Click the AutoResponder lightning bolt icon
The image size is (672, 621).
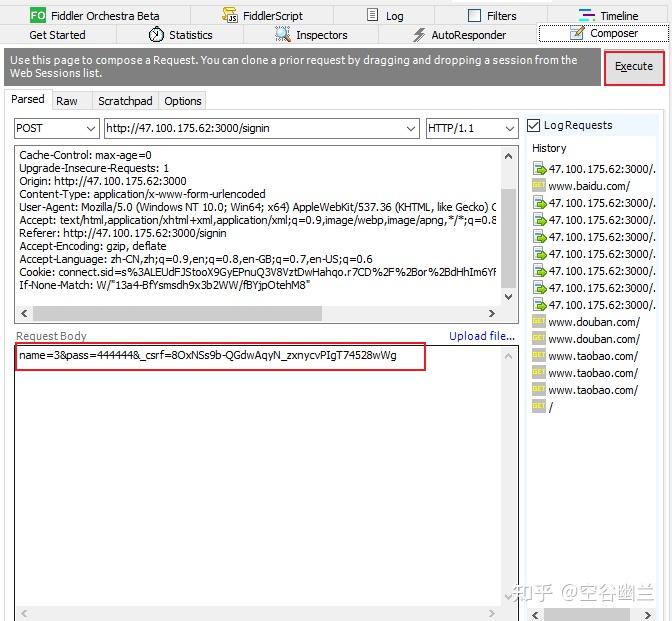pos(419,35)
